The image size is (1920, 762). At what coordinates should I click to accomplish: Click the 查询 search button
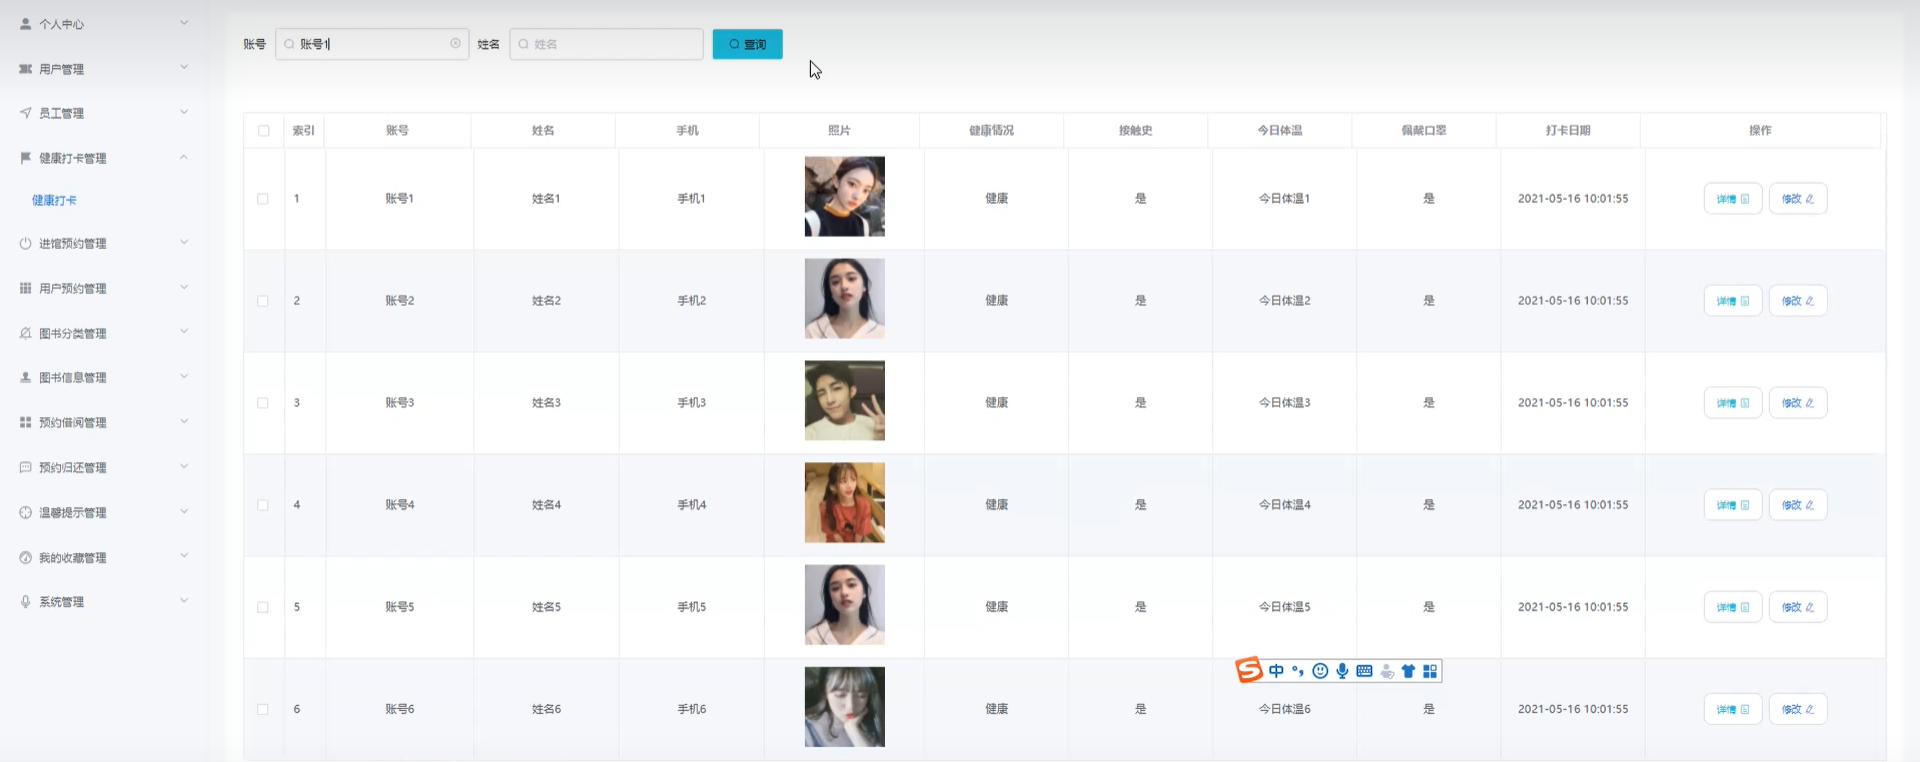pos(748,44)
